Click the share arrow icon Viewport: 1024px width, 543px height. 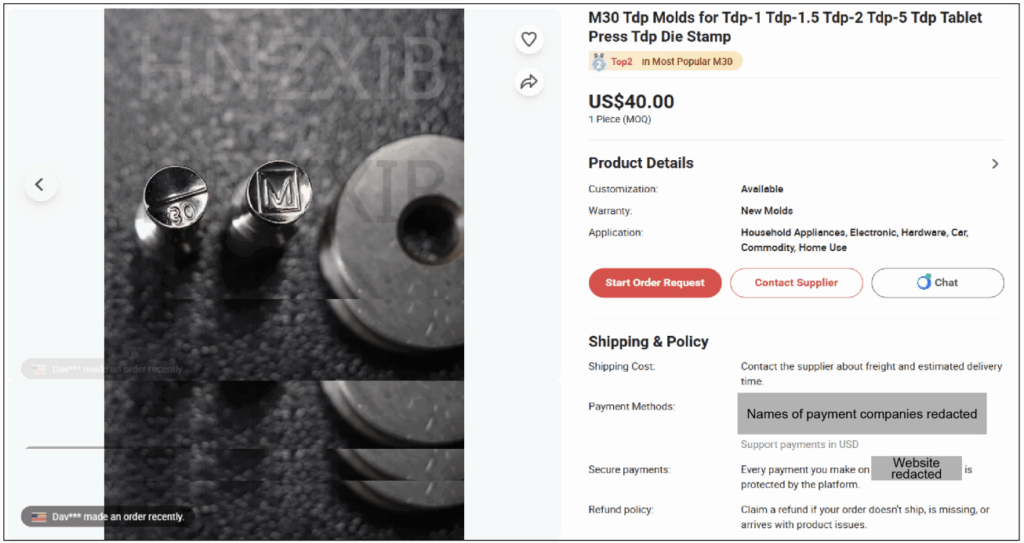click(529, 82)
